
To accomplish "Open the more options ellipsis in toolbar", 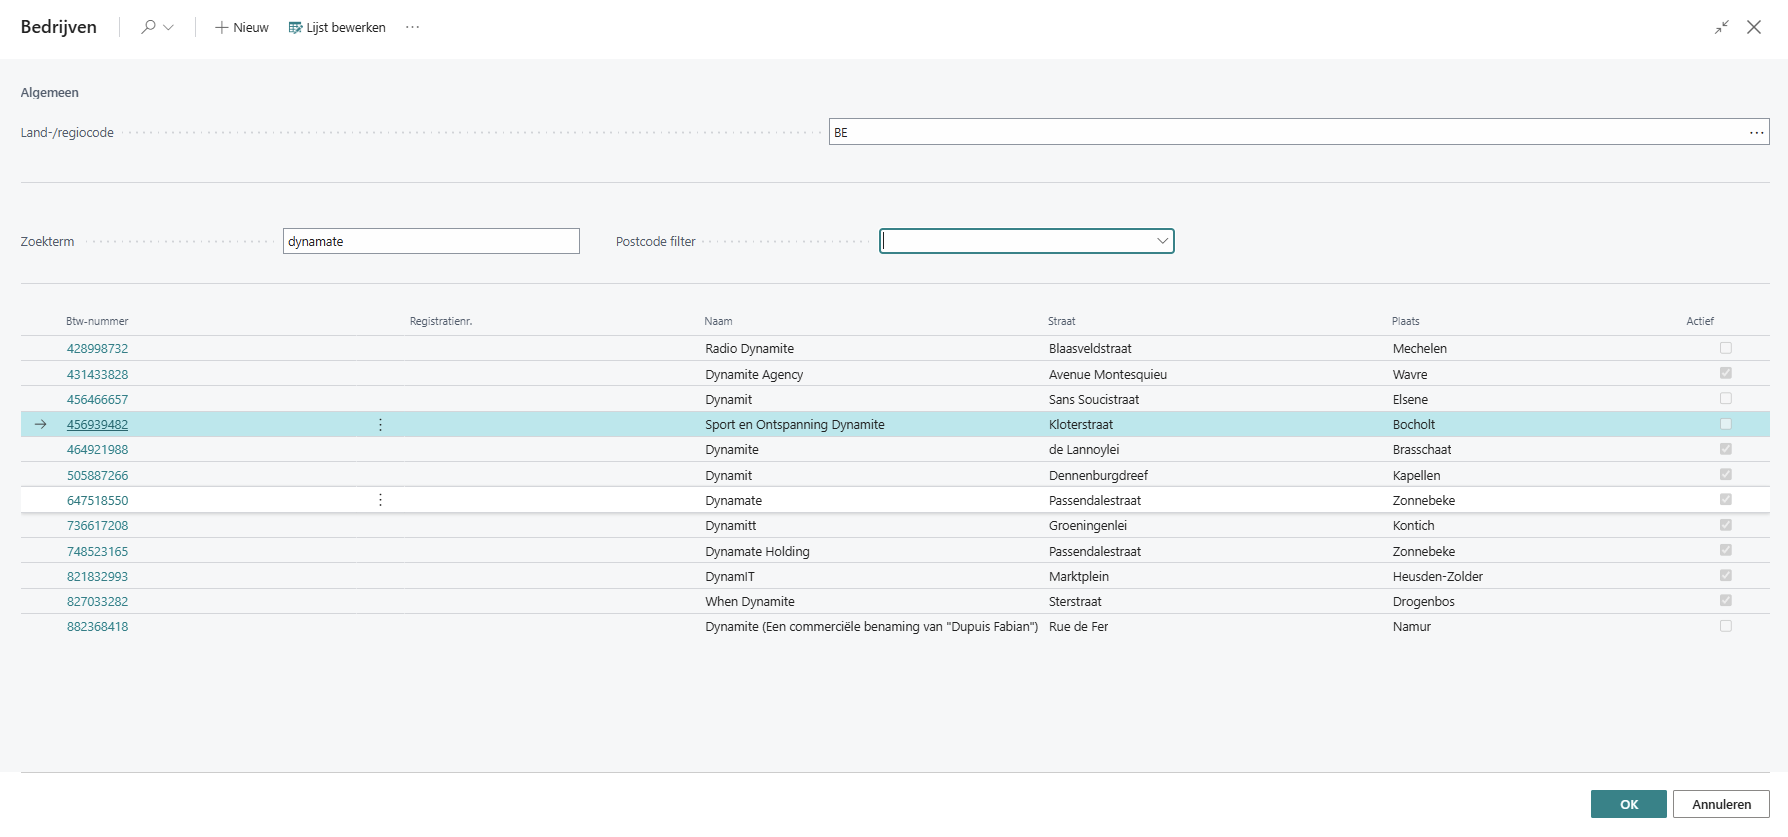I will tap(412, 27).
